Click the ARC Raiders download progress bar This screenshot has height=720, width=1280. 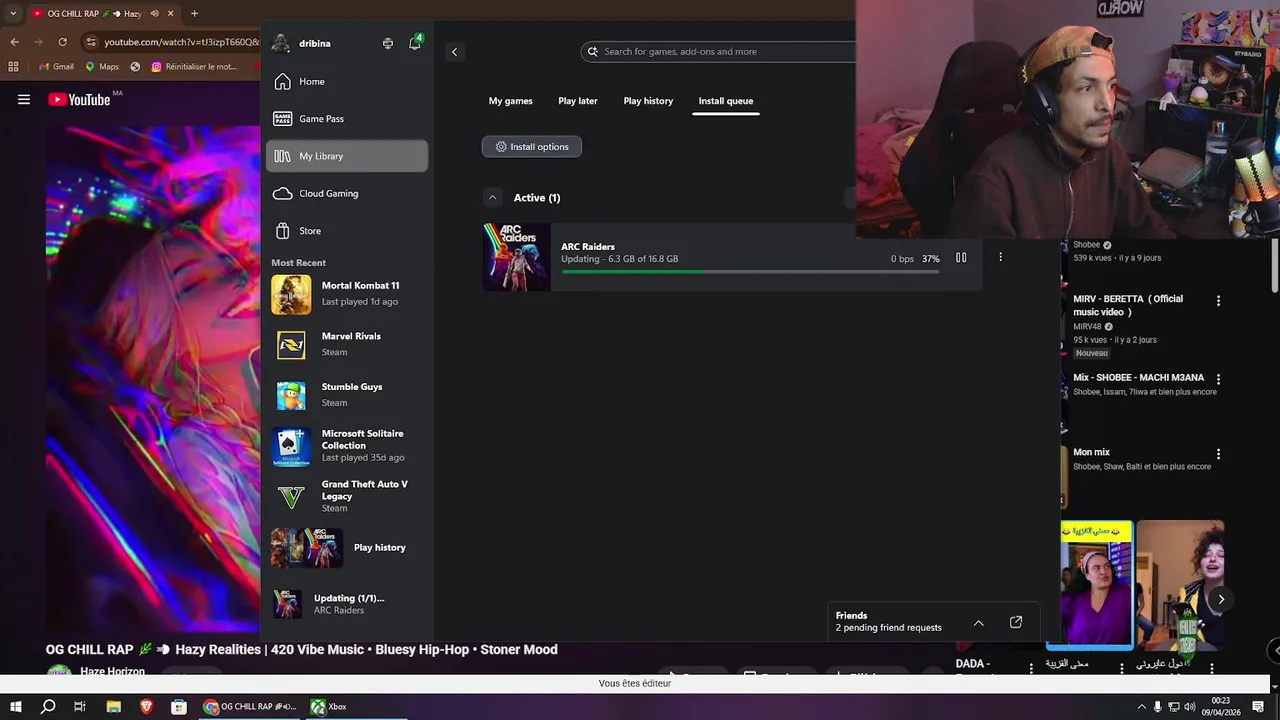pyautogui.click(x=750, y=271)
